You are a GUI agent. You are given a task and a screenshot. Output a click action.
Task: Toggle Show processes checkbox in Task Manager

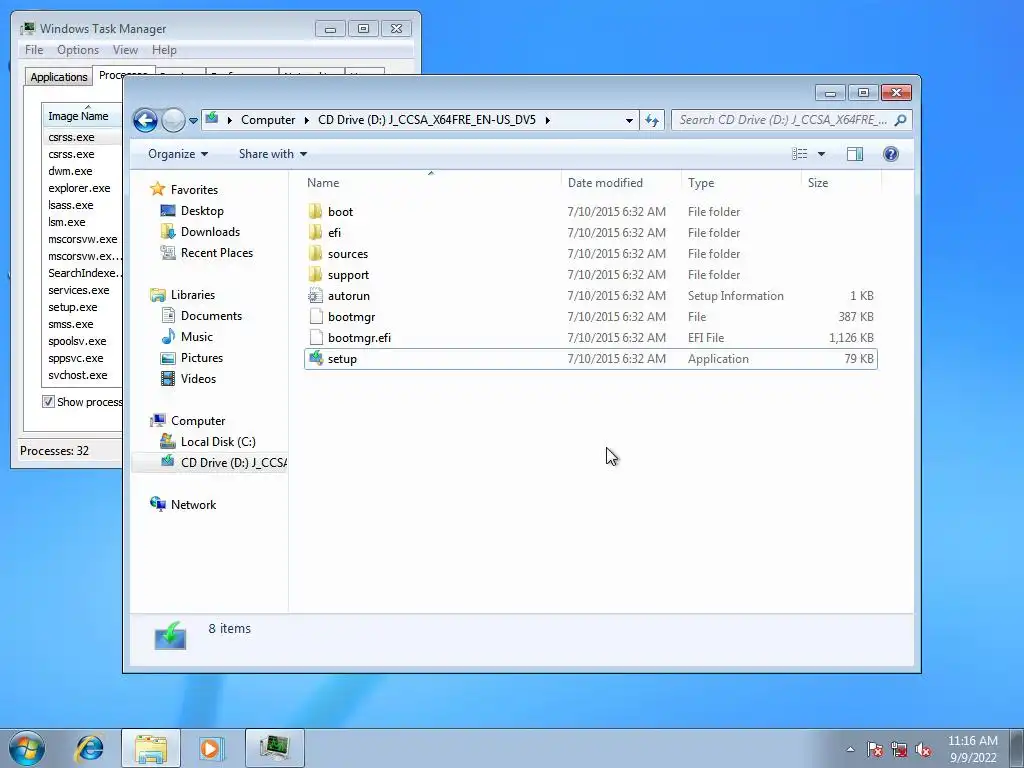(48, 402)
